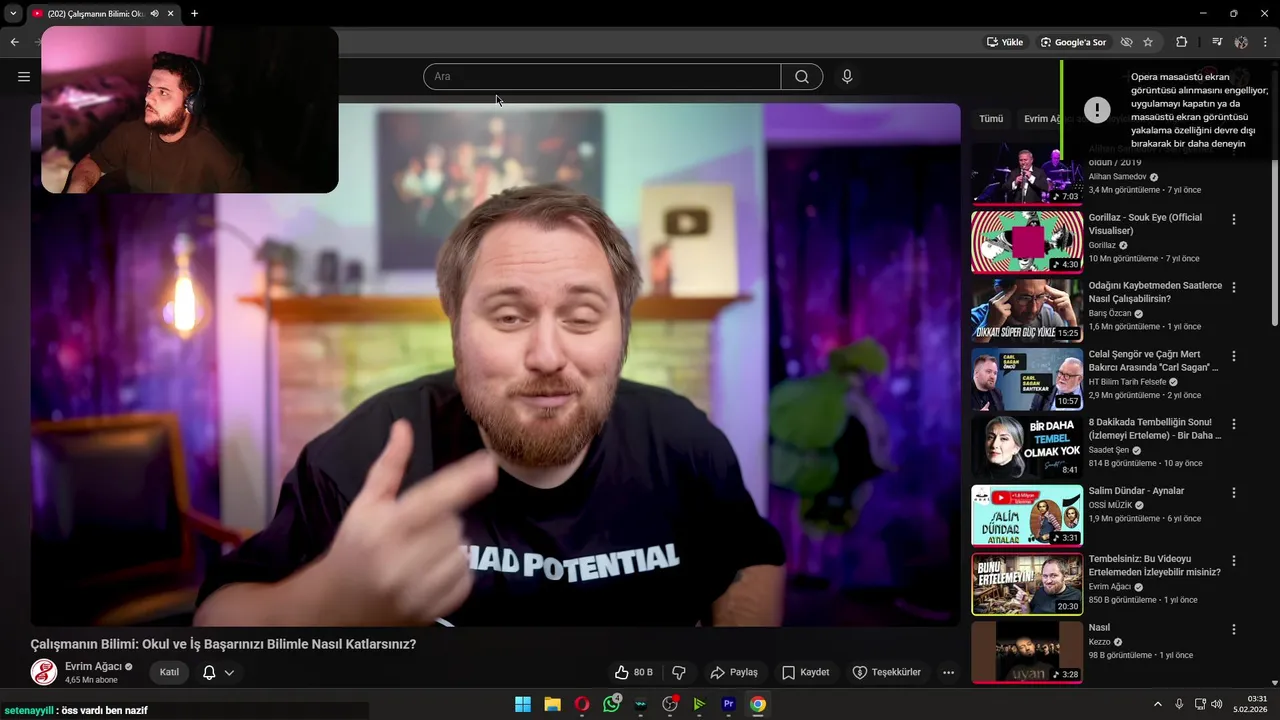Open the Windows Start button

(523, 704)
